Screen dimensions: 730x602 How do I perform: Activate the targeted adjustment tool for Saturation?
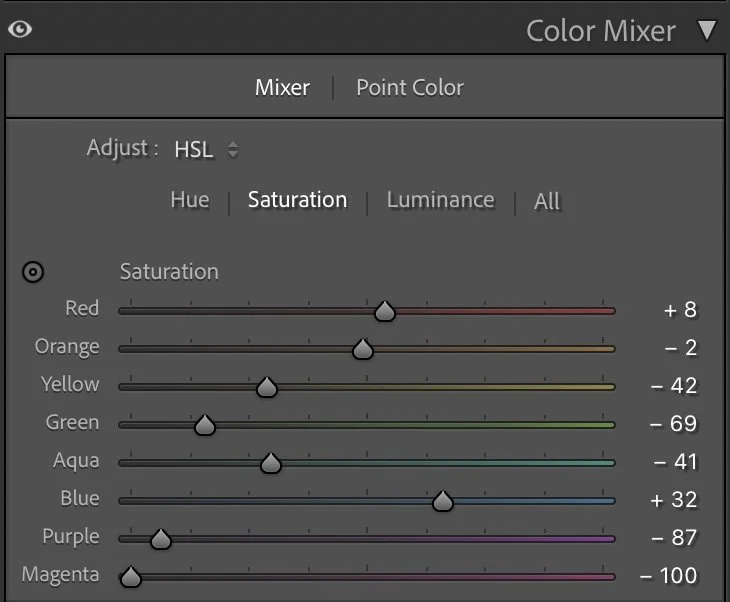tap(33, 272)
